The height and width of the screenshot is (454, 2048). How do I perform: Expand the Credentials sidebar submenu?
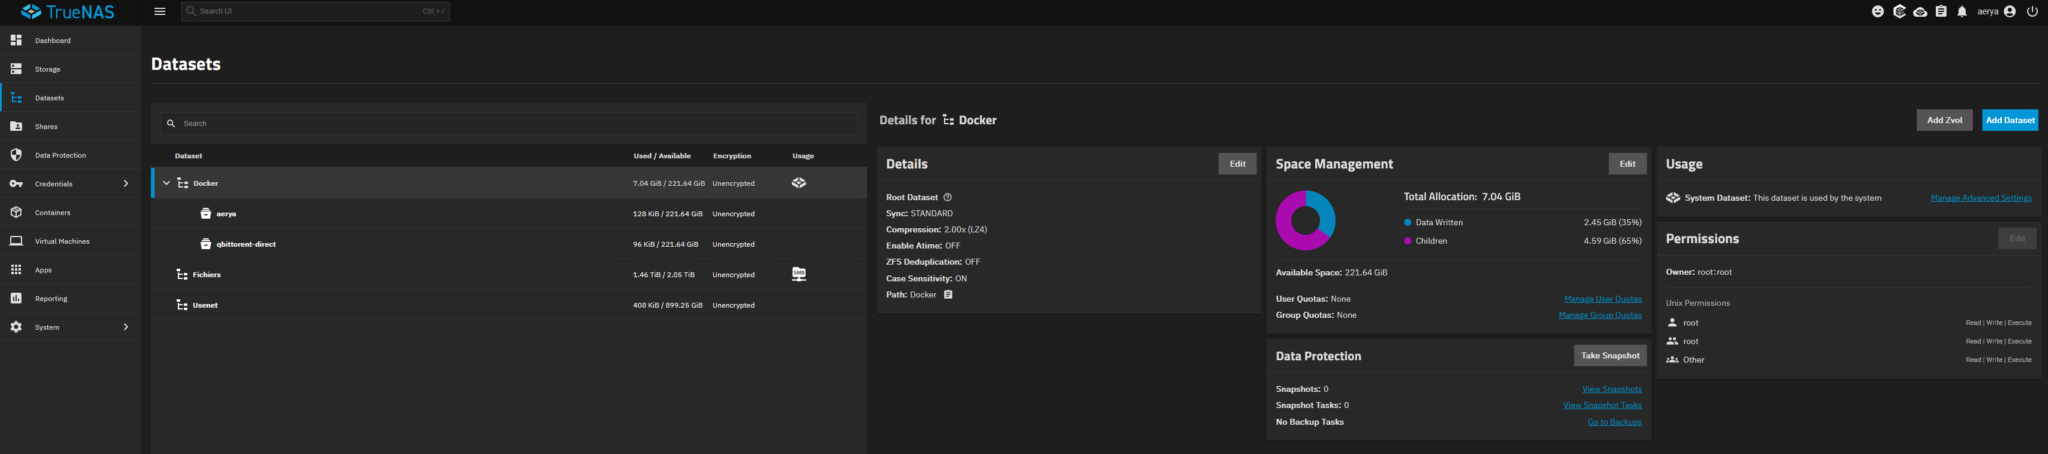tap(126, 183)
